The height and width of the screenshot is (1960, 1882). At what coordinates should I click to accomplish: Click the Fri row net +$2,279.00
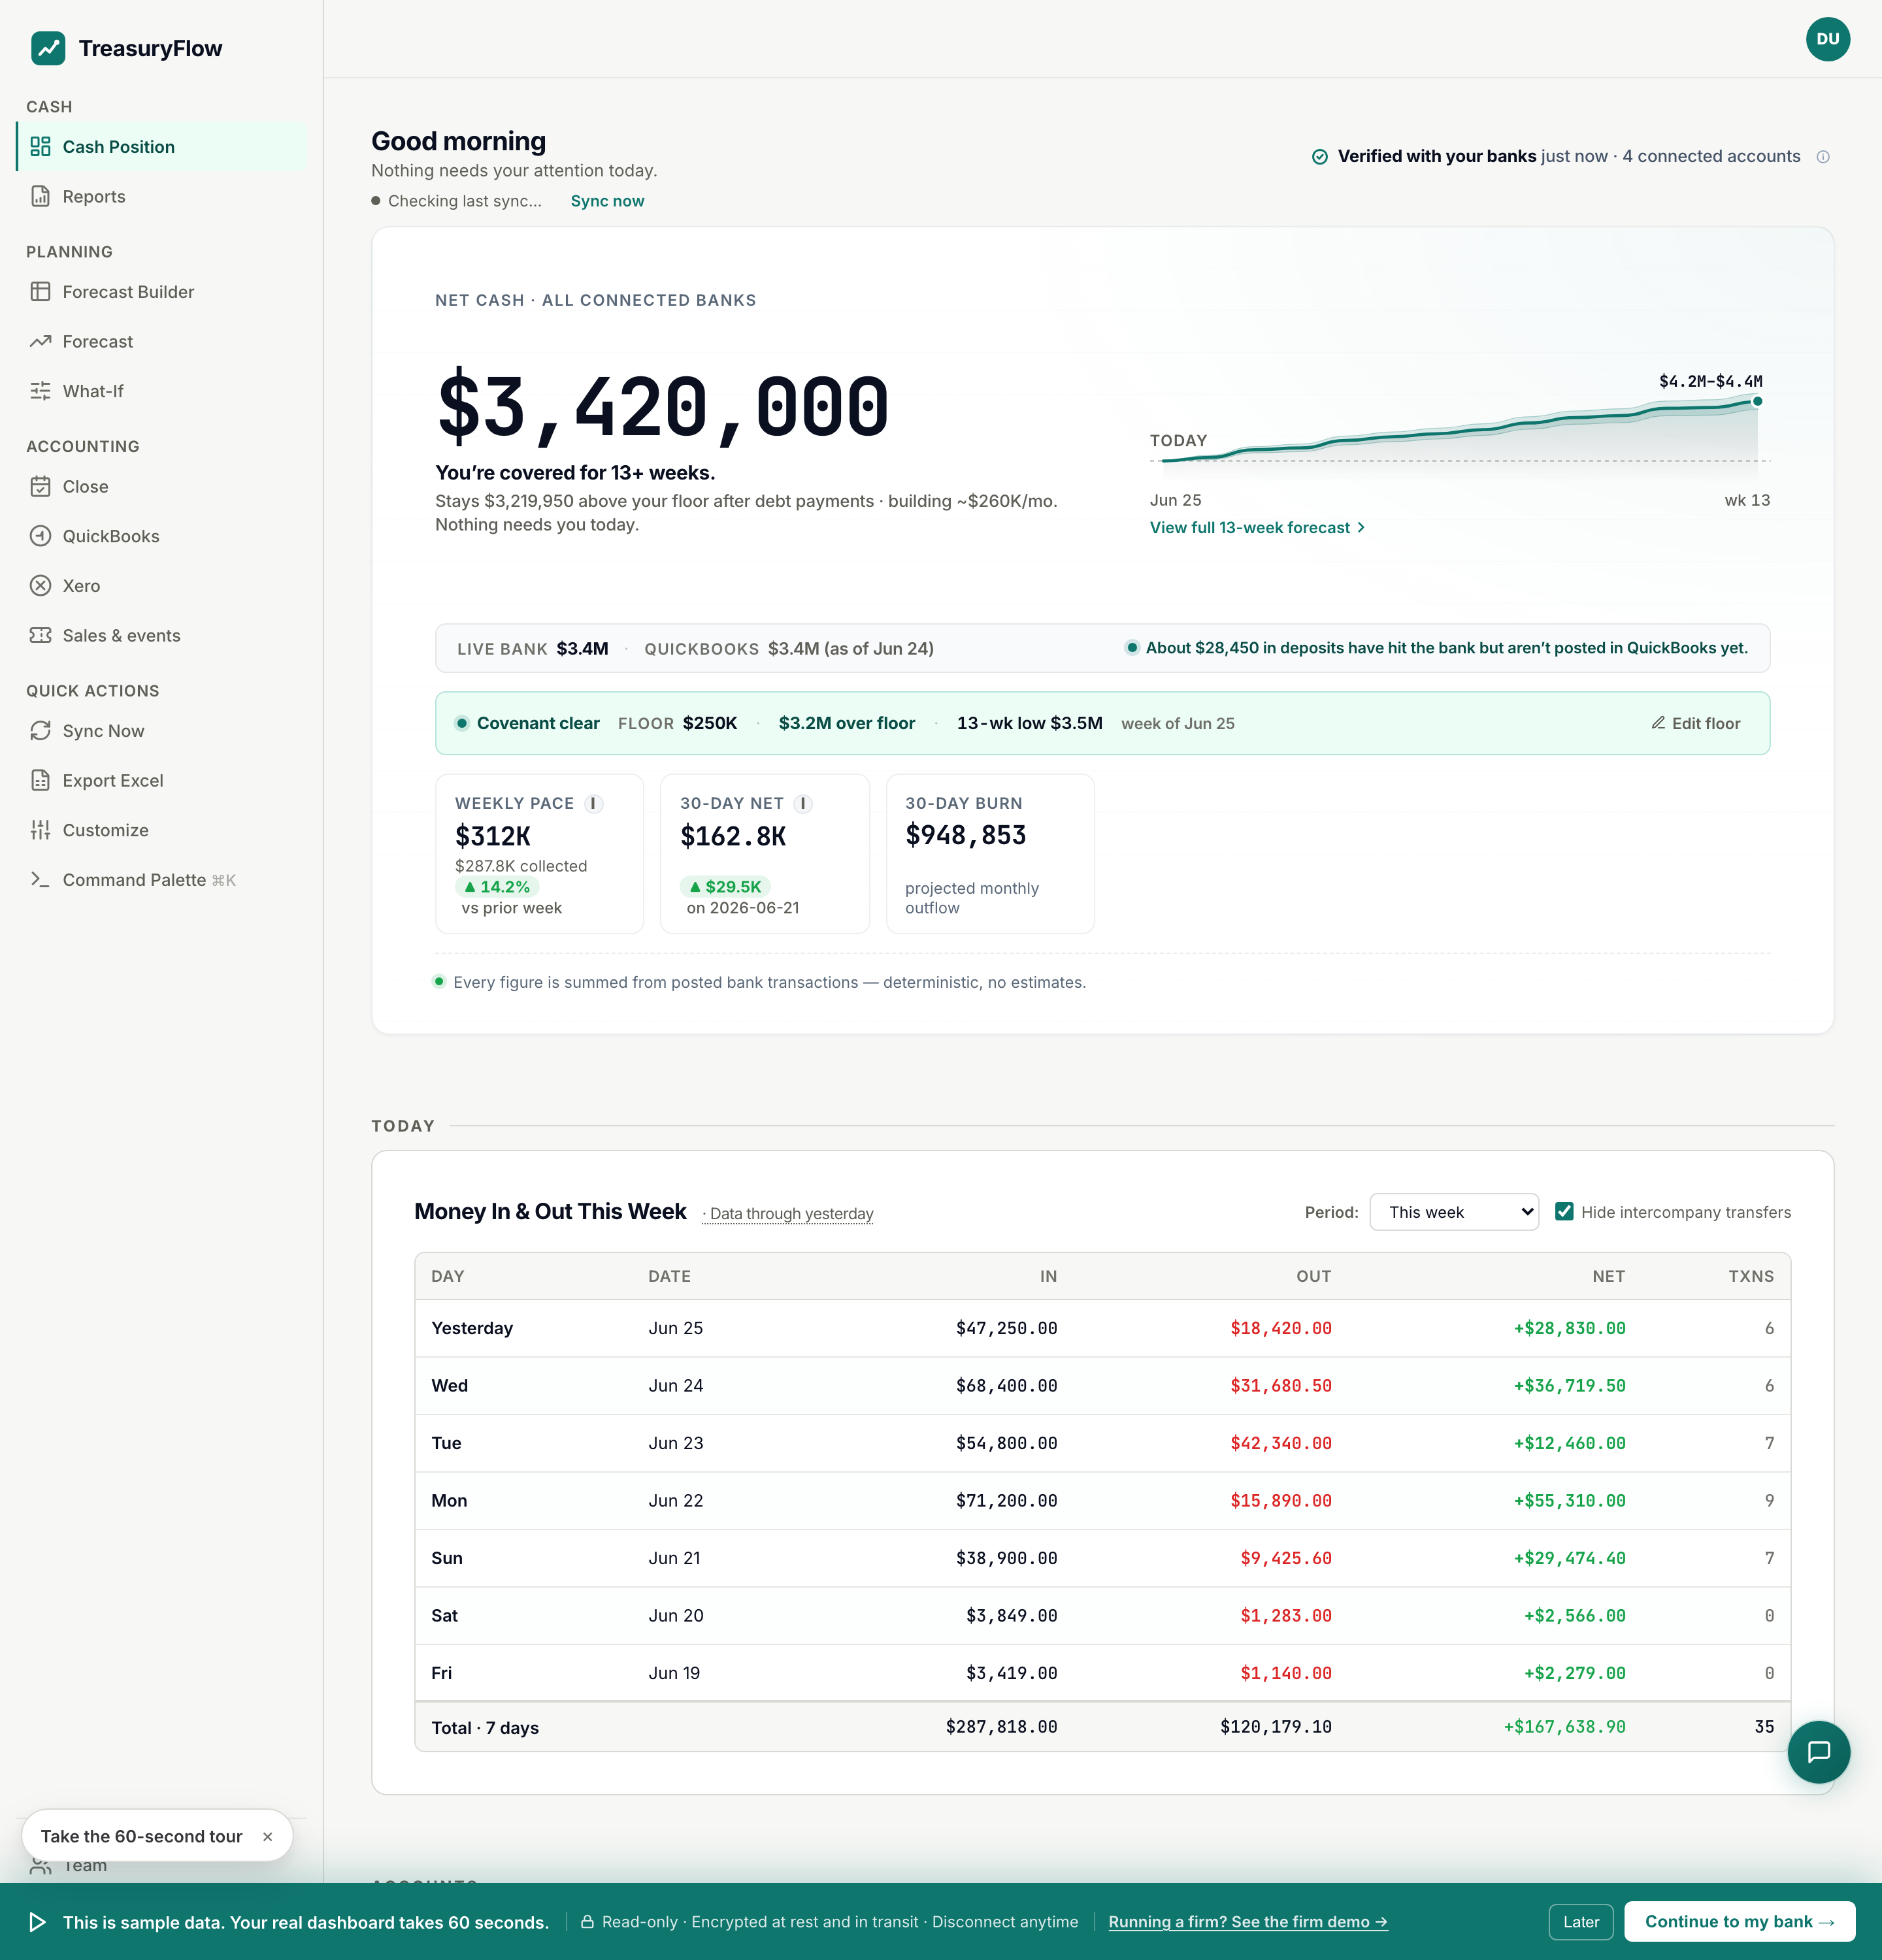(1574, 1673)
